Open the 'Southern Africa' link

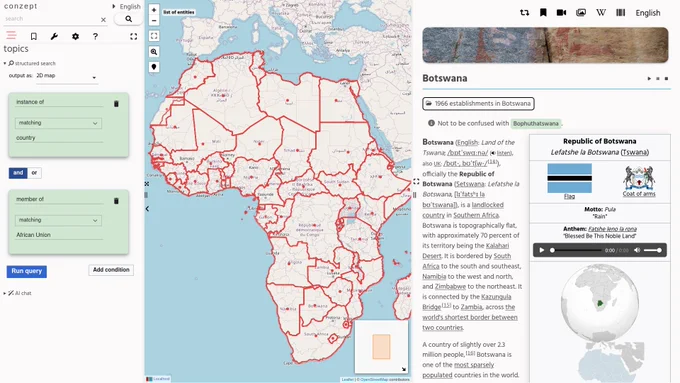point(476,215)
